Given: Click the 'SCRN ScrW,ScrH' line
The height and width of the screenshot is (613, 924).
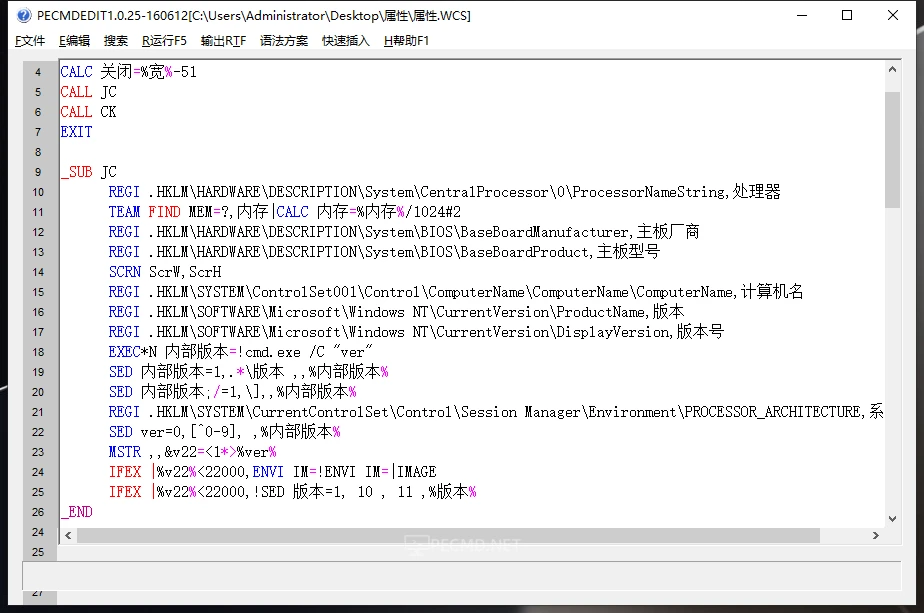Looking at the screenshot, I should pyautogui.click(x=165, y=272).
